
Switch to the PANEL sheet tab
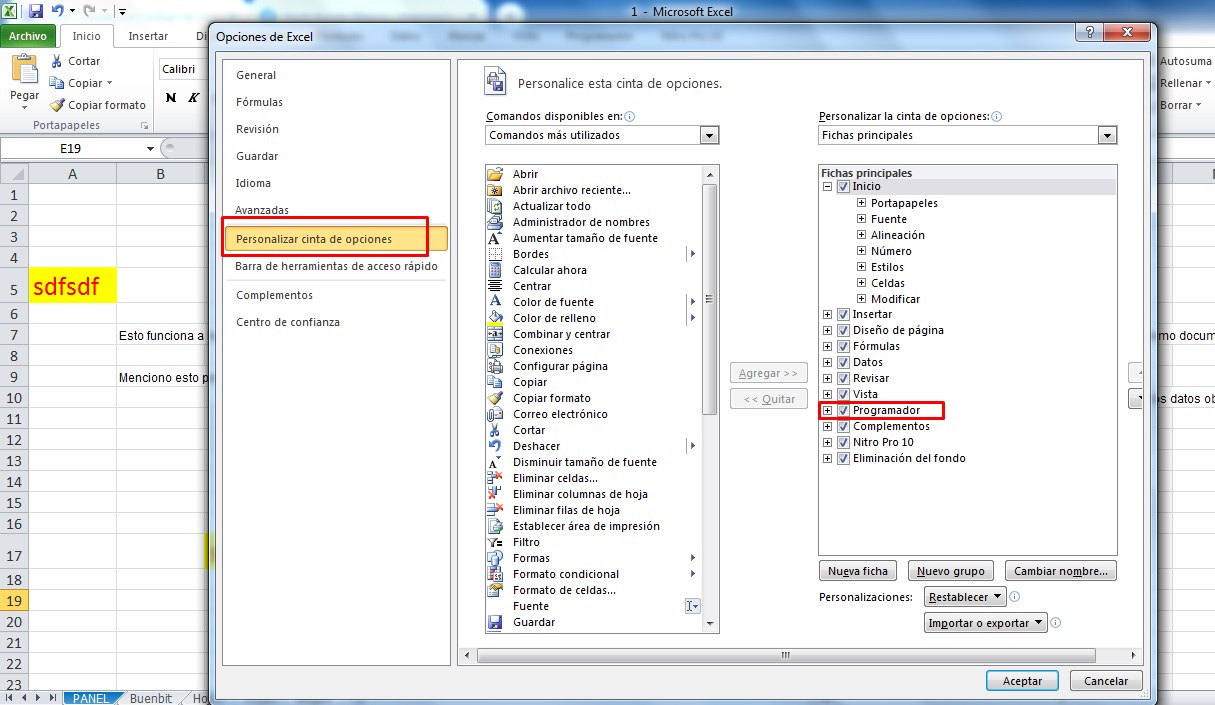(x=92, y=698)
